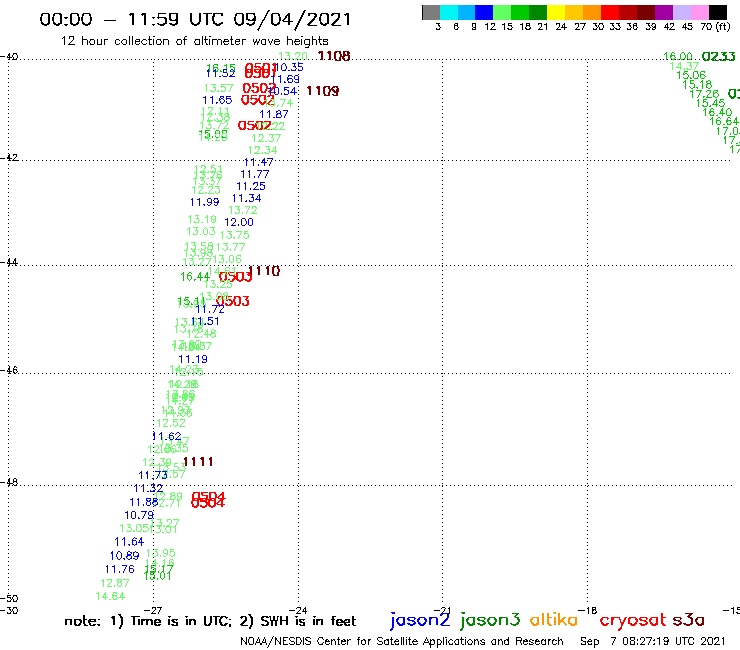Click the green value 15.06
Image resolution: width=740 pixels, height=650 pixels.
pos(691,76)
